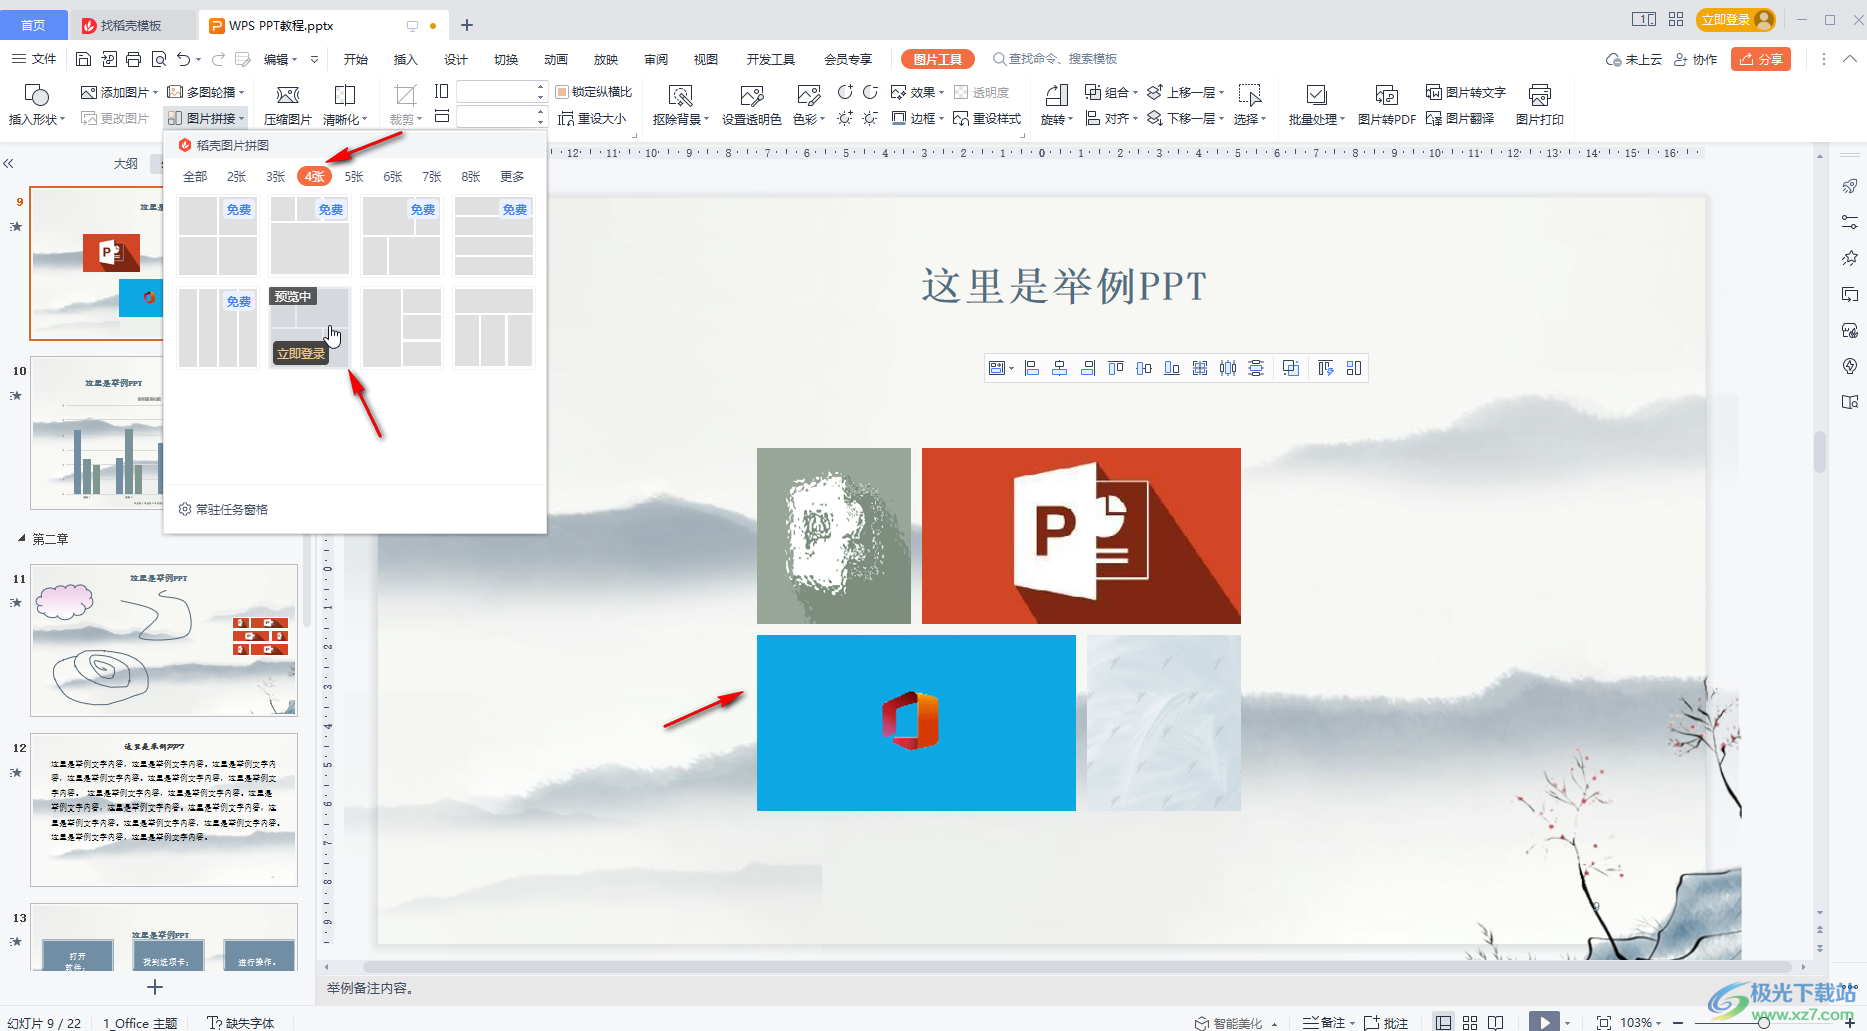Click Picture Translate (图片翻译) tool
Screen dimensions: 1867x1031
pos(1460,118)
